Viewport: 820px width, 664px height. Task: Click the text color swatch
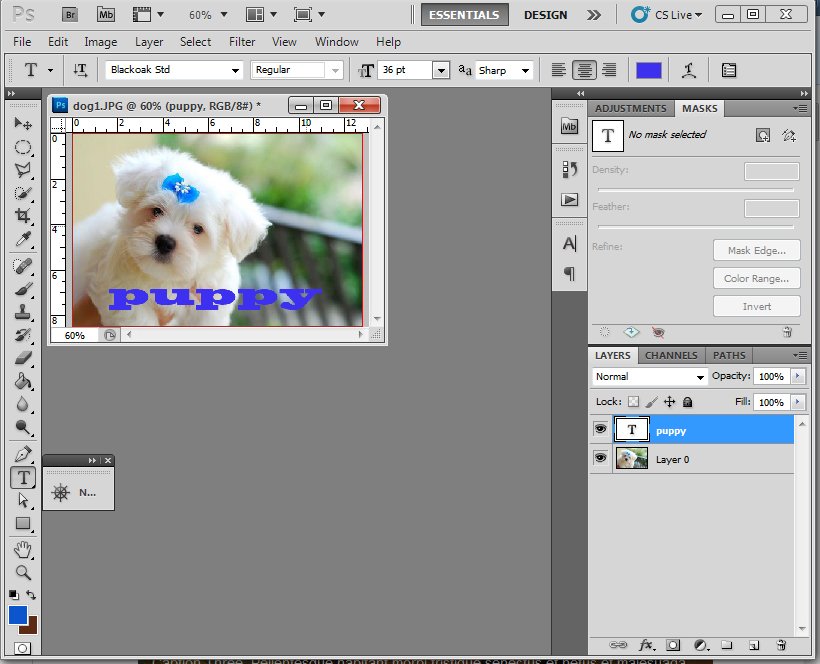pos(648,70)
